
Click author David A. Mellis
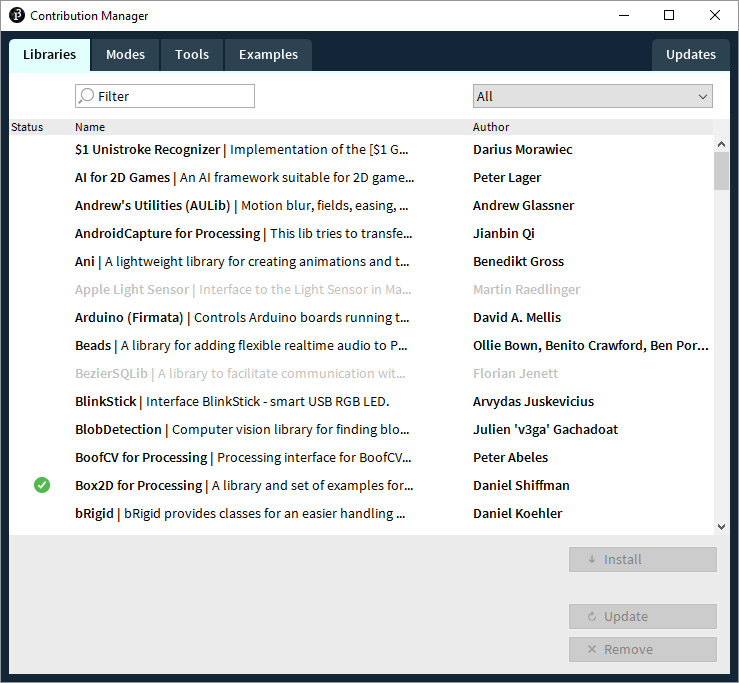pyautogui.click(x=517, y=317)
